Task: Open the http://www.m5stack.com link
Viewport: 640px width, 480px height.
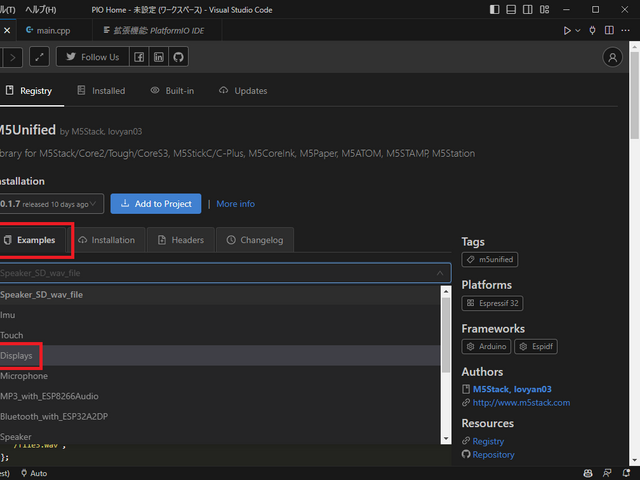Action: tap(521, 403)
